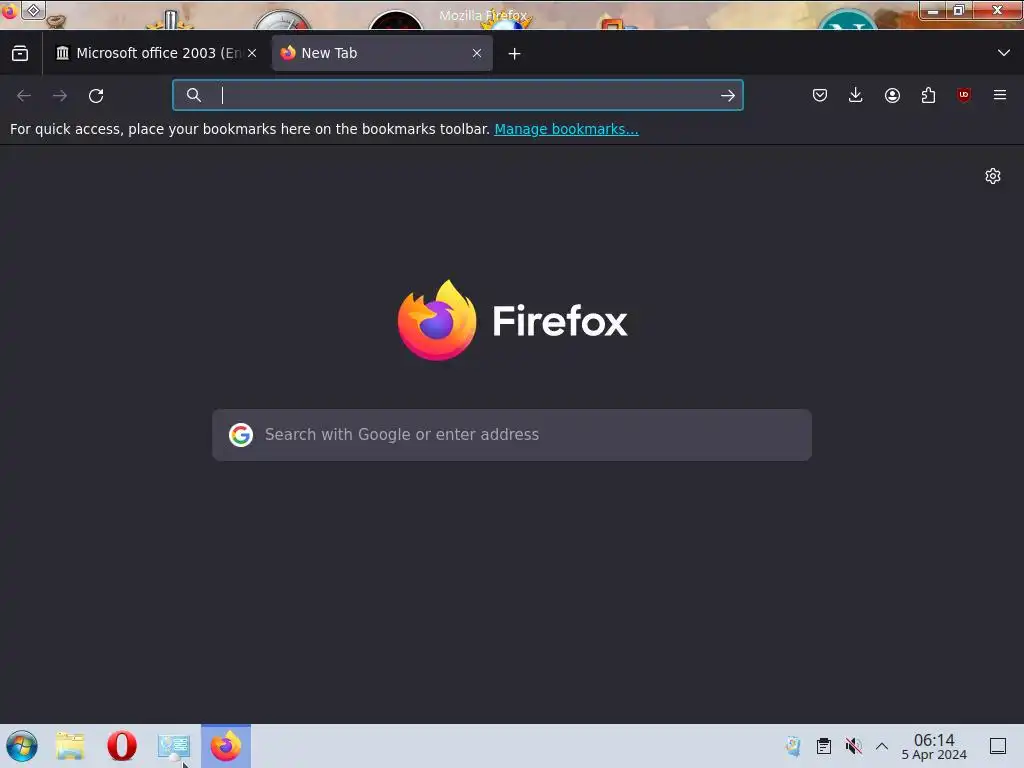
Task: Open the Extensions panel
Action: point(928,95)
